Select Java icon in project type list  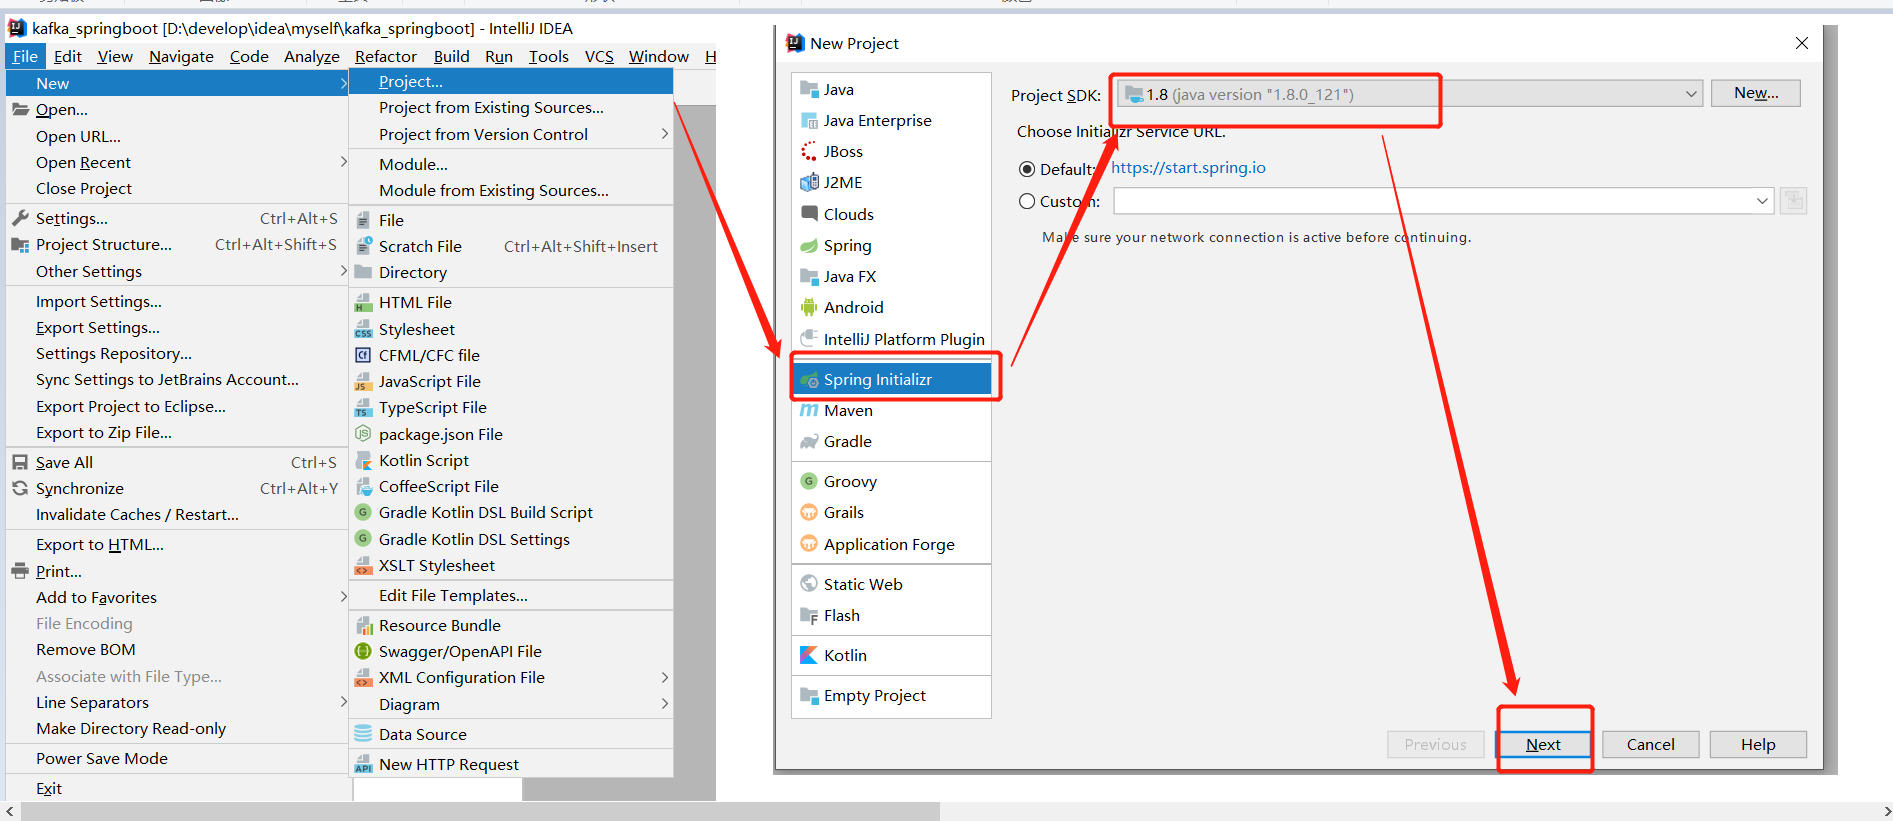809,89
